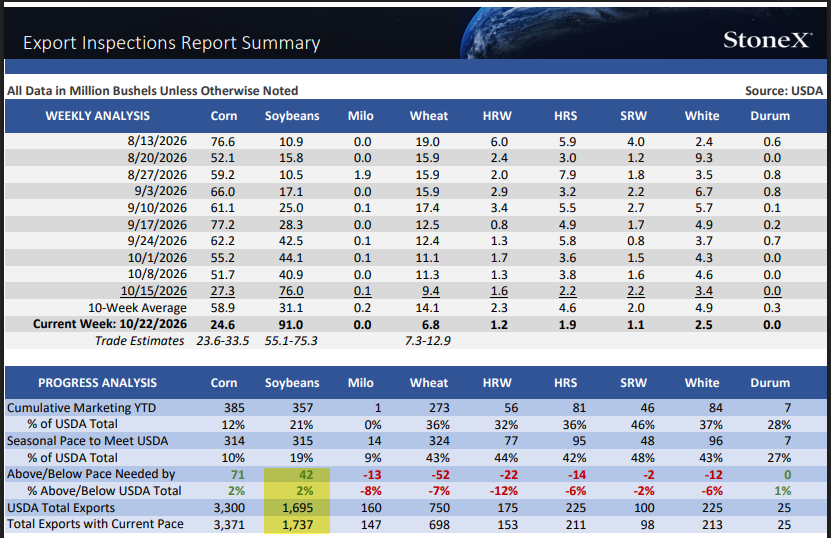Click the "PROGRESS ANALYSIS" table header
Image resolution: width=831 pixels, height=538 pixels.
[x=98, y=383]
